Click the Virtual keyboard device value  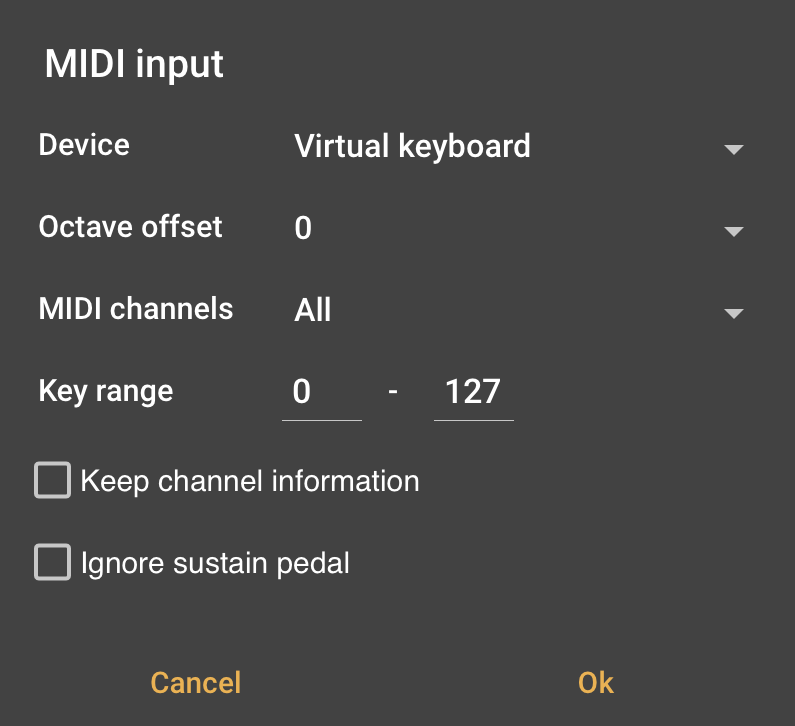[x=412, y=147]
